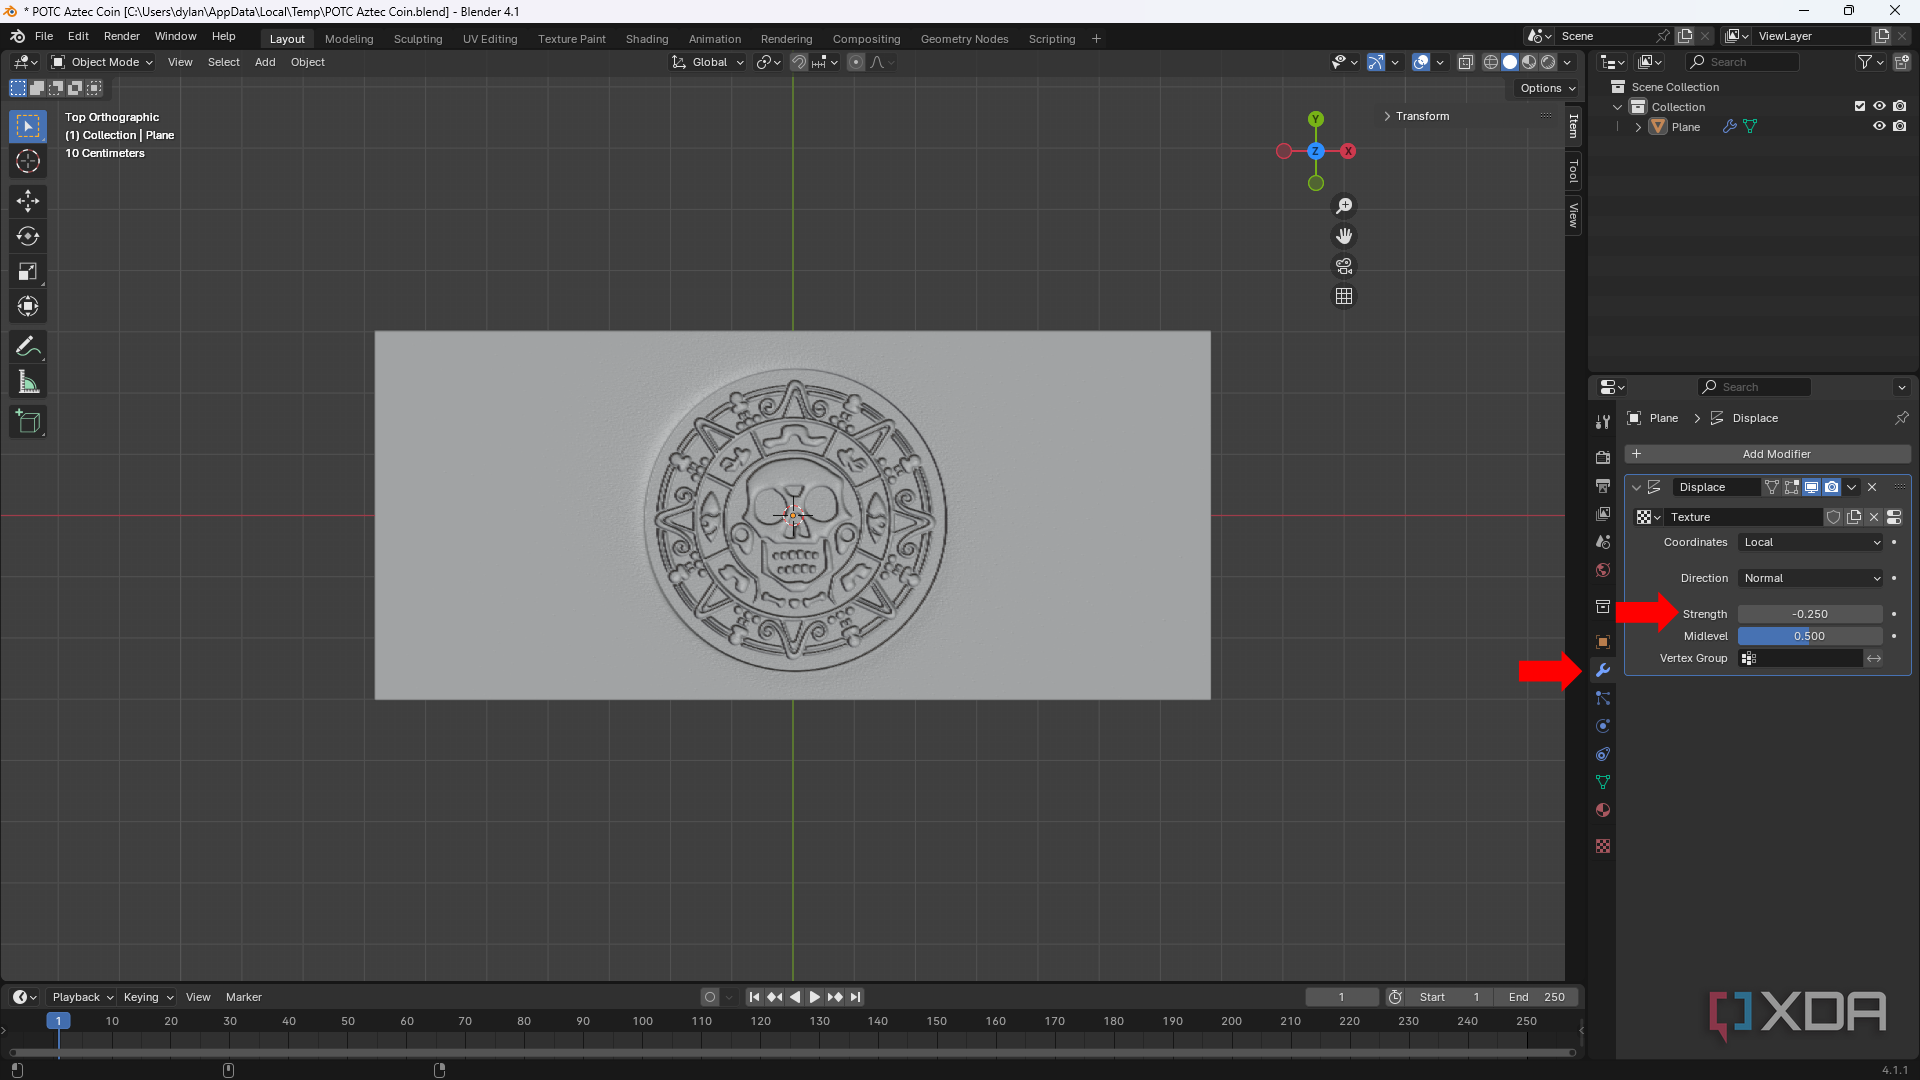Open the Render Properties tab
Screen dimensions: 1920x1080
1603,457
